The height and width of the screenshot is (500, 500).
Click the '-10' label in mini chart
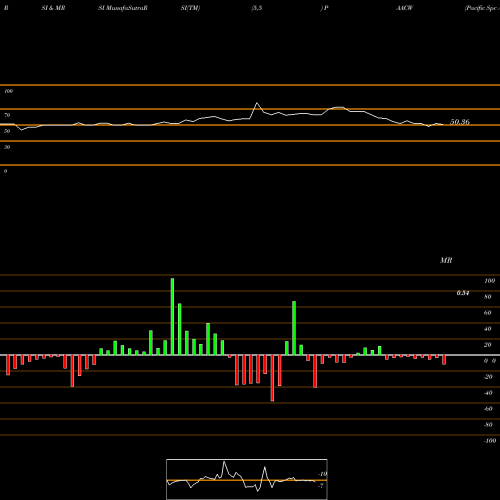tap(322, 474)
